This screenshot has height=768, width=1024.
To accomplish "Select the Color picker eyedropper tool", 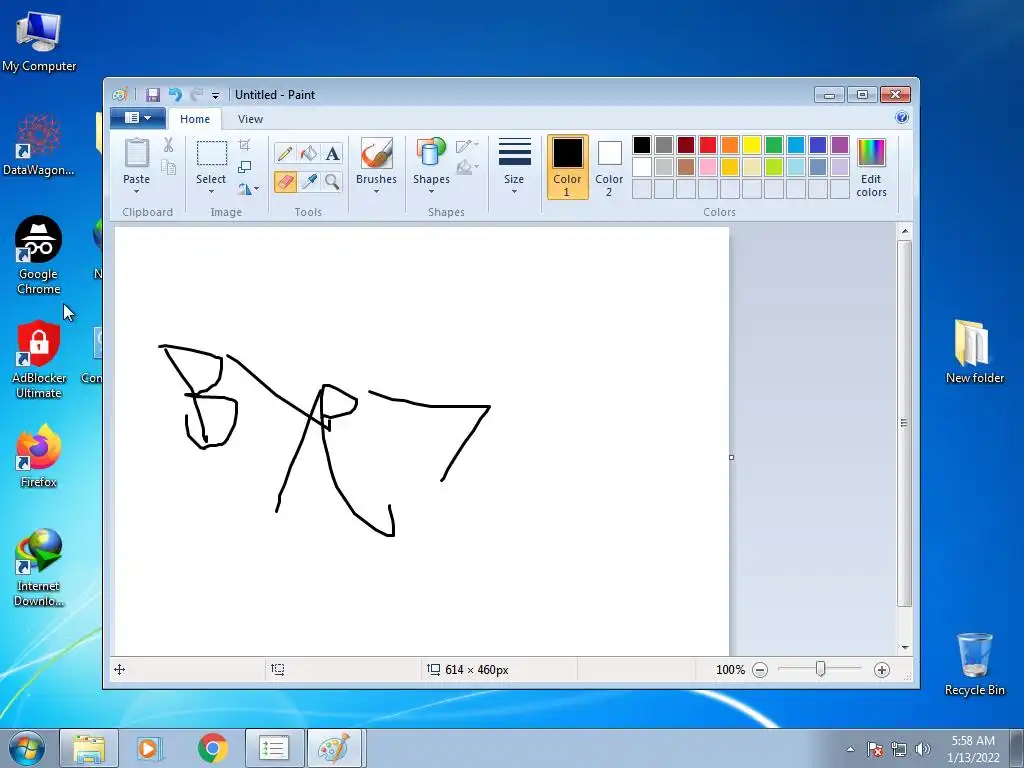I will (x=309, y=181).
